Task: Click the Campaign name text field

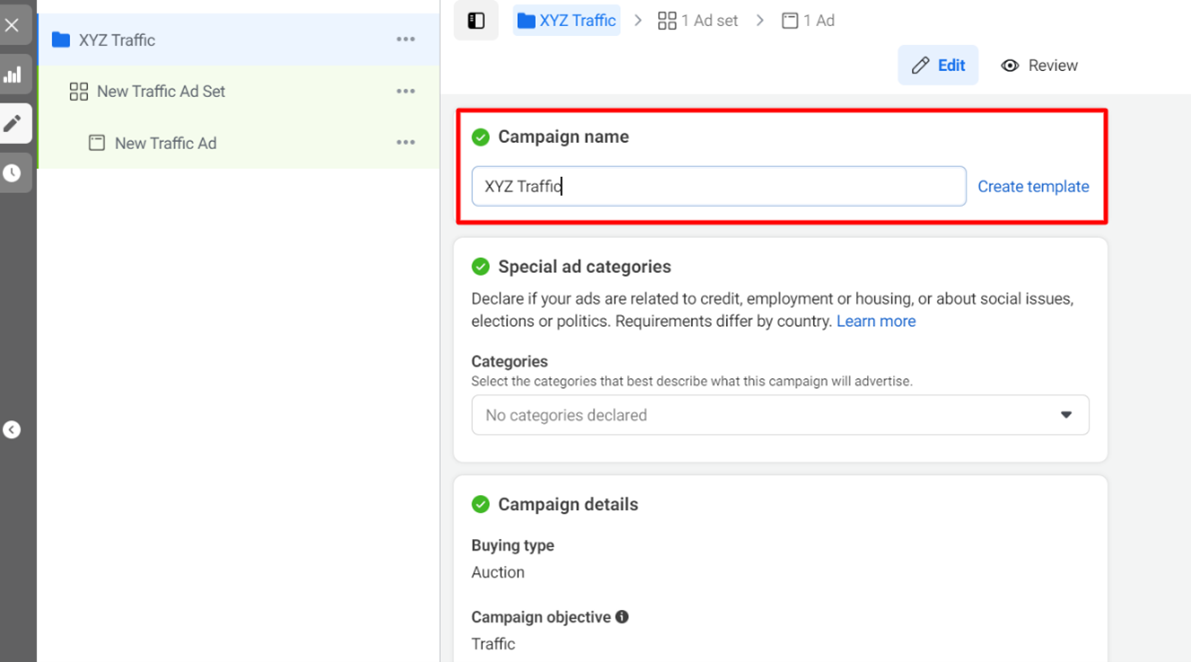Action: (x=718, y=186)
